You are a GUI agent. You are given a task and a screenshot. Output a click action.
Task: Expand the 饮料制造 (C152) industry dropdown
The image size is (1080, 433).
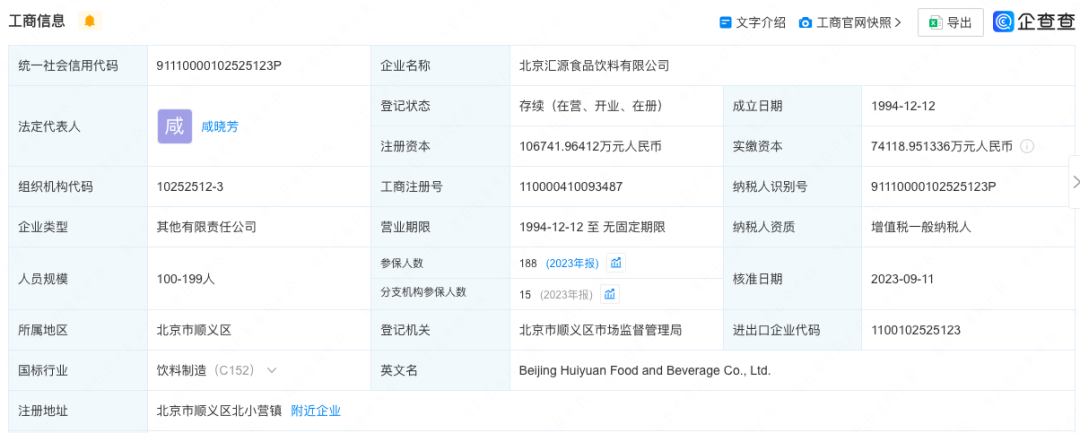click(x=271, y=370)
